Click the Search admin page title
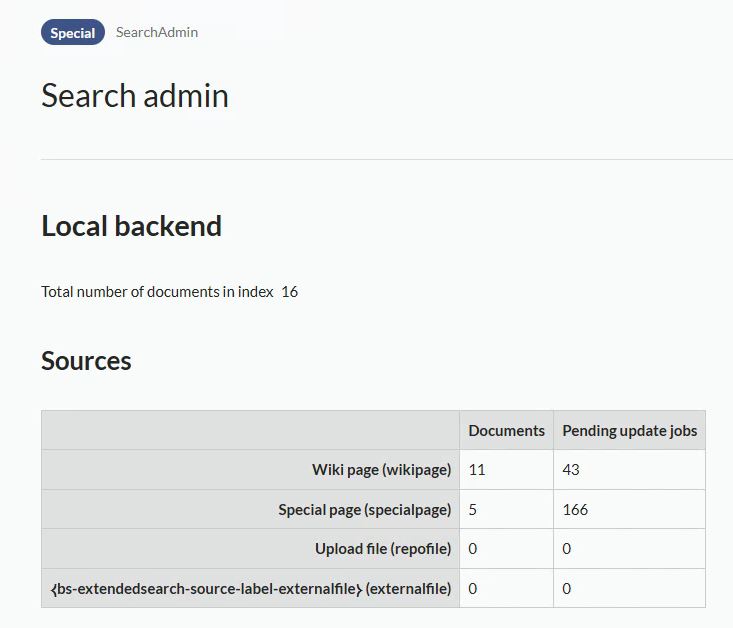Screen dimensions: 733x628 click(x=135, y=96)
